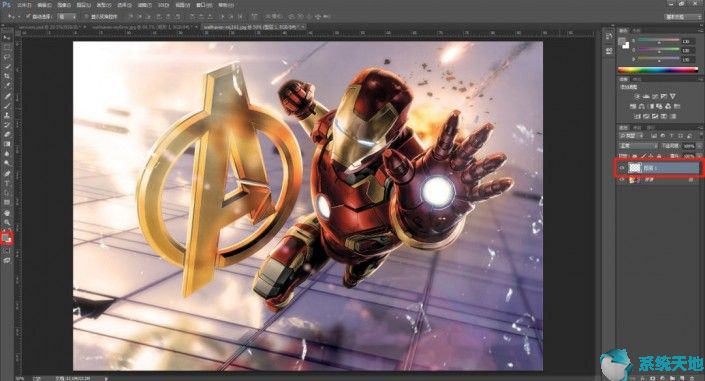The image size is (705, 381).
Task: Add a Color Balance adjustment
Action: click(x=642, y=107)
